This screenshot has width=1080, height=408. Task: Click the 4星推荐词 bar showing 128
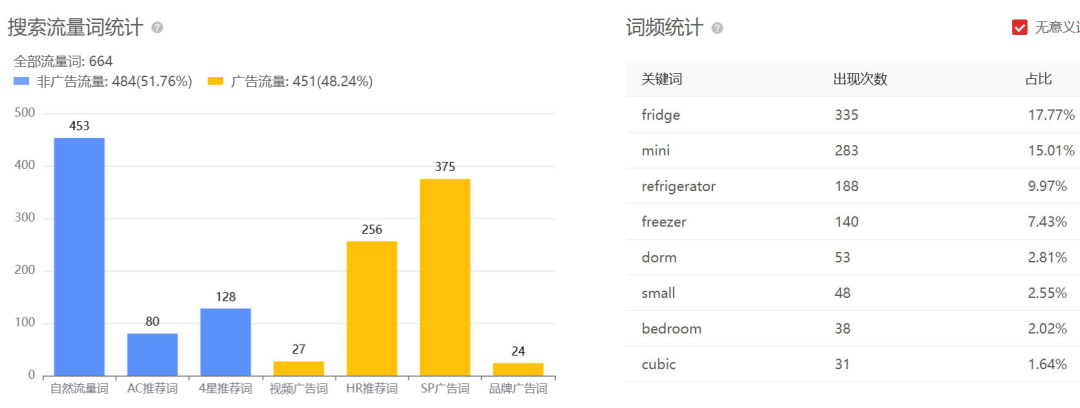(x=225, y=342)
